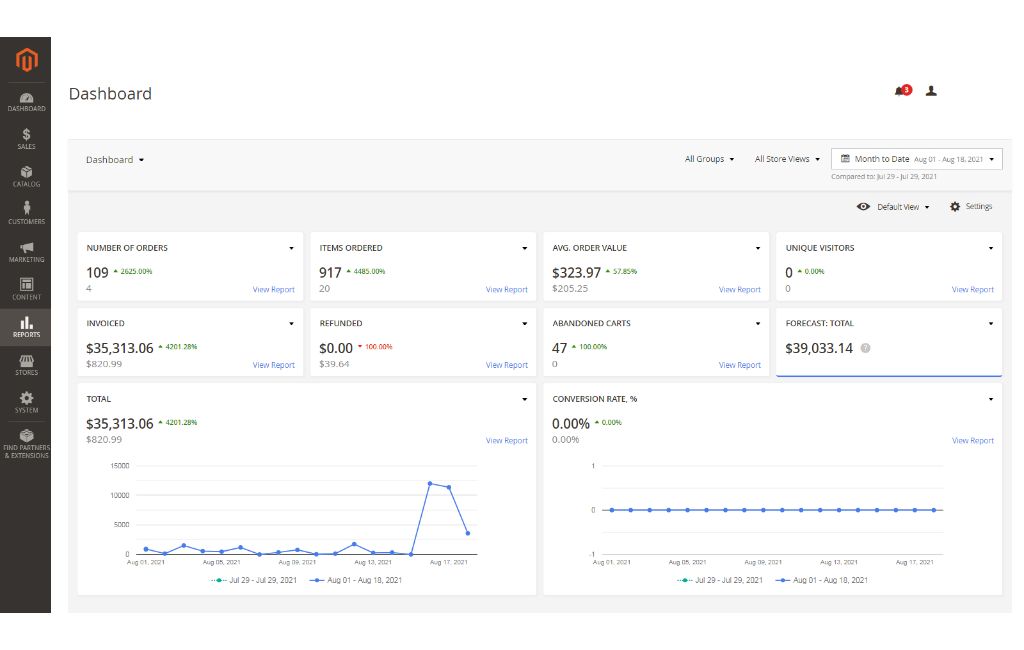1024x650 pixels.
Task: Expand Unique Visitors widget menu arrow
Action: (x=991, y=248)
